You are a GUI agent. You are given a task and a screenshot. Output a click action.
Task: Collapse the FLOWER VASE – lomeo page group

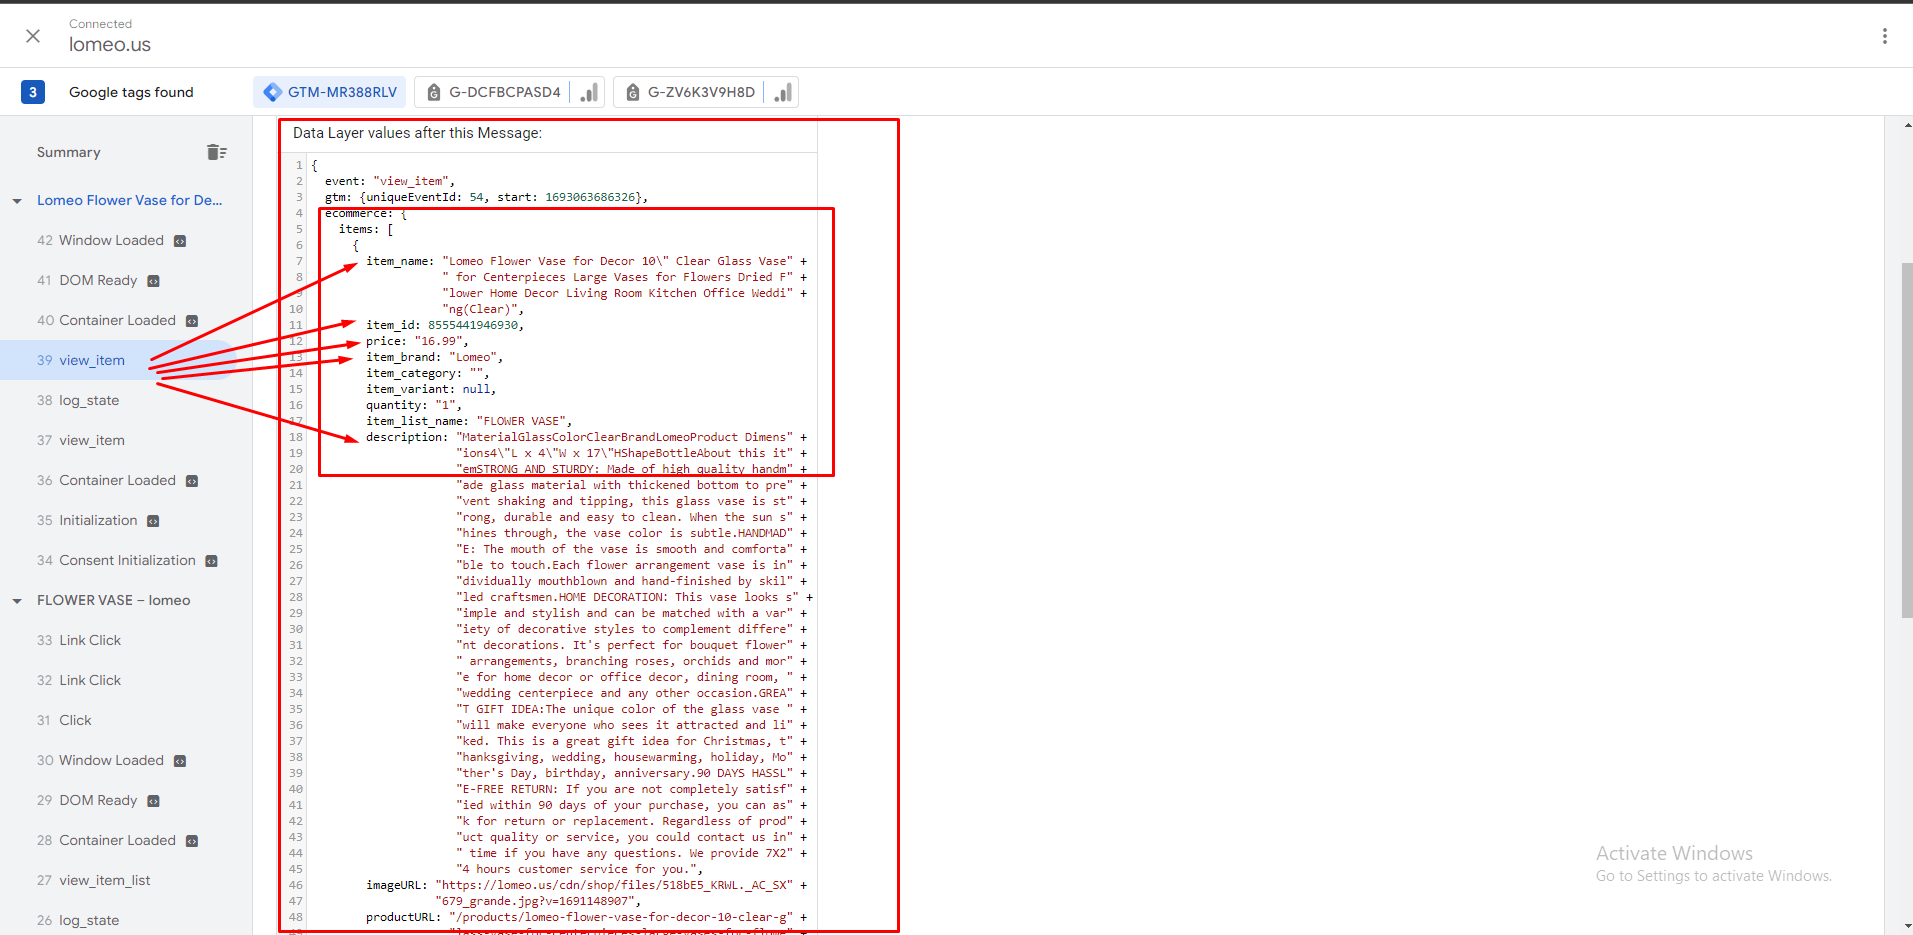point(17,601)
